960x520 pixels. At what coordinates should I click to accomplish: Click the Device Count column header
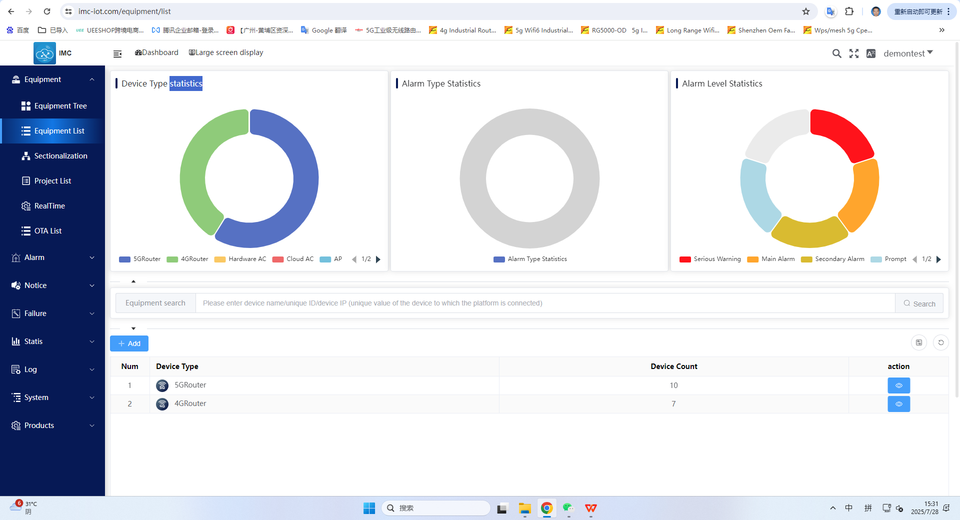coord(673,366)
